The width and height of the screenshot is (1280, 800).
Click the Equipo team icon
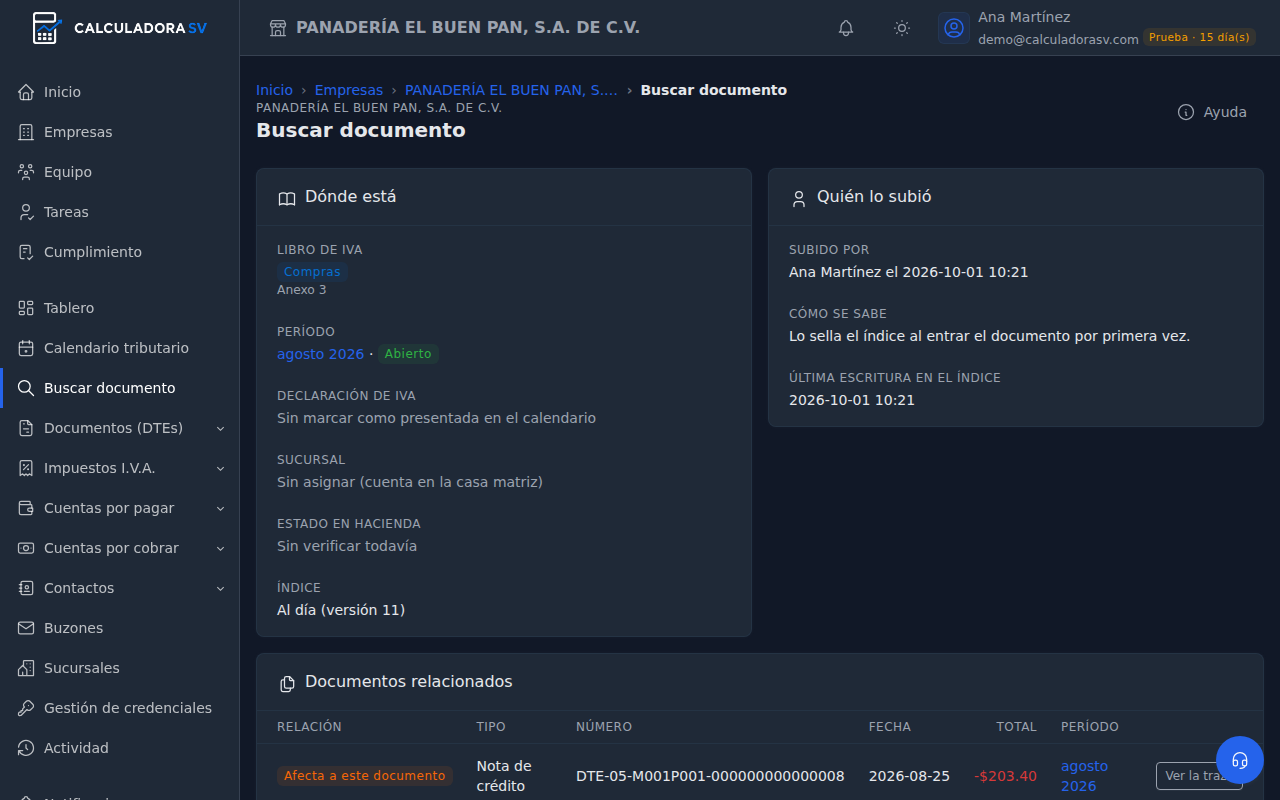tap(26, 172)
